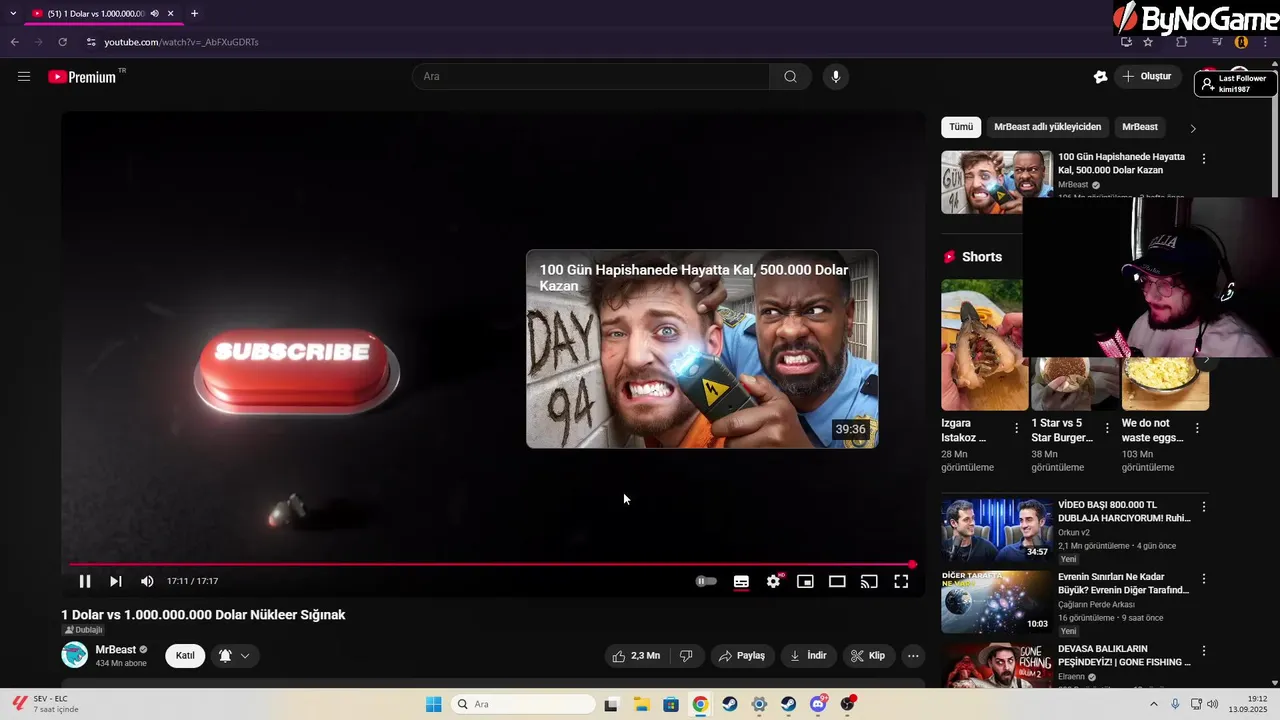Dislike the video

coord(686,656)
